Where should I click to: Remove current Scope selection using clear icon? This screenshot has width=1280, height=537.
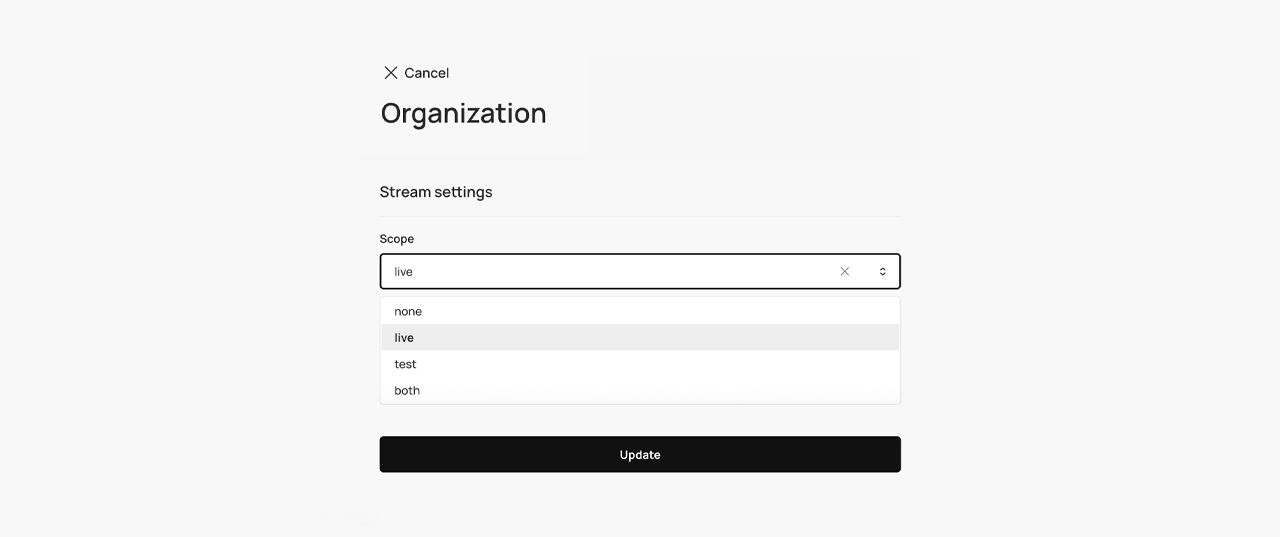pyautogui.click(x=844, y=271)
